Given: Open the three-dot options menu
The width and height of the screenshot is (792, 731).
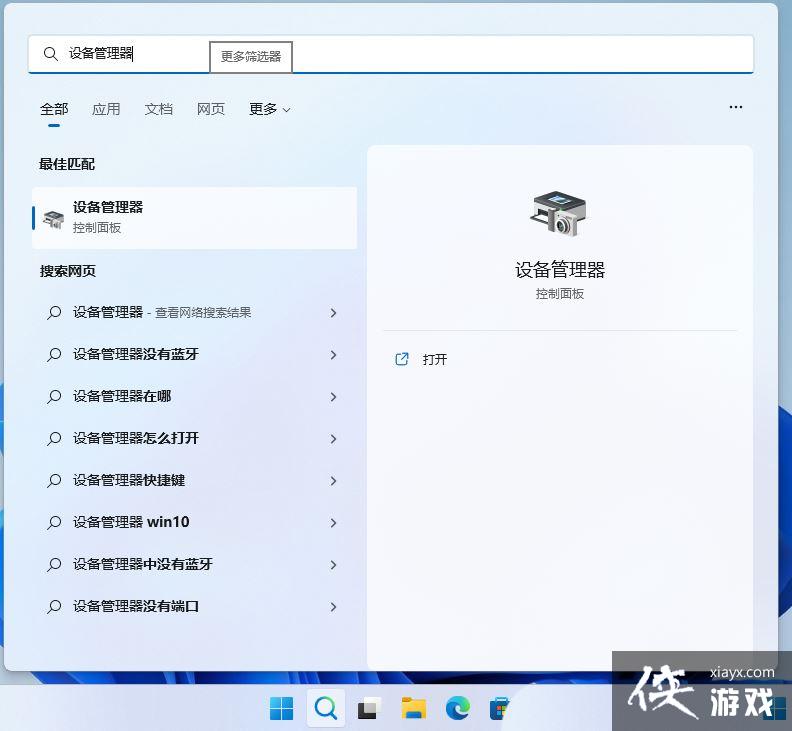Looking at the screenshot, I should pos(736,107).
